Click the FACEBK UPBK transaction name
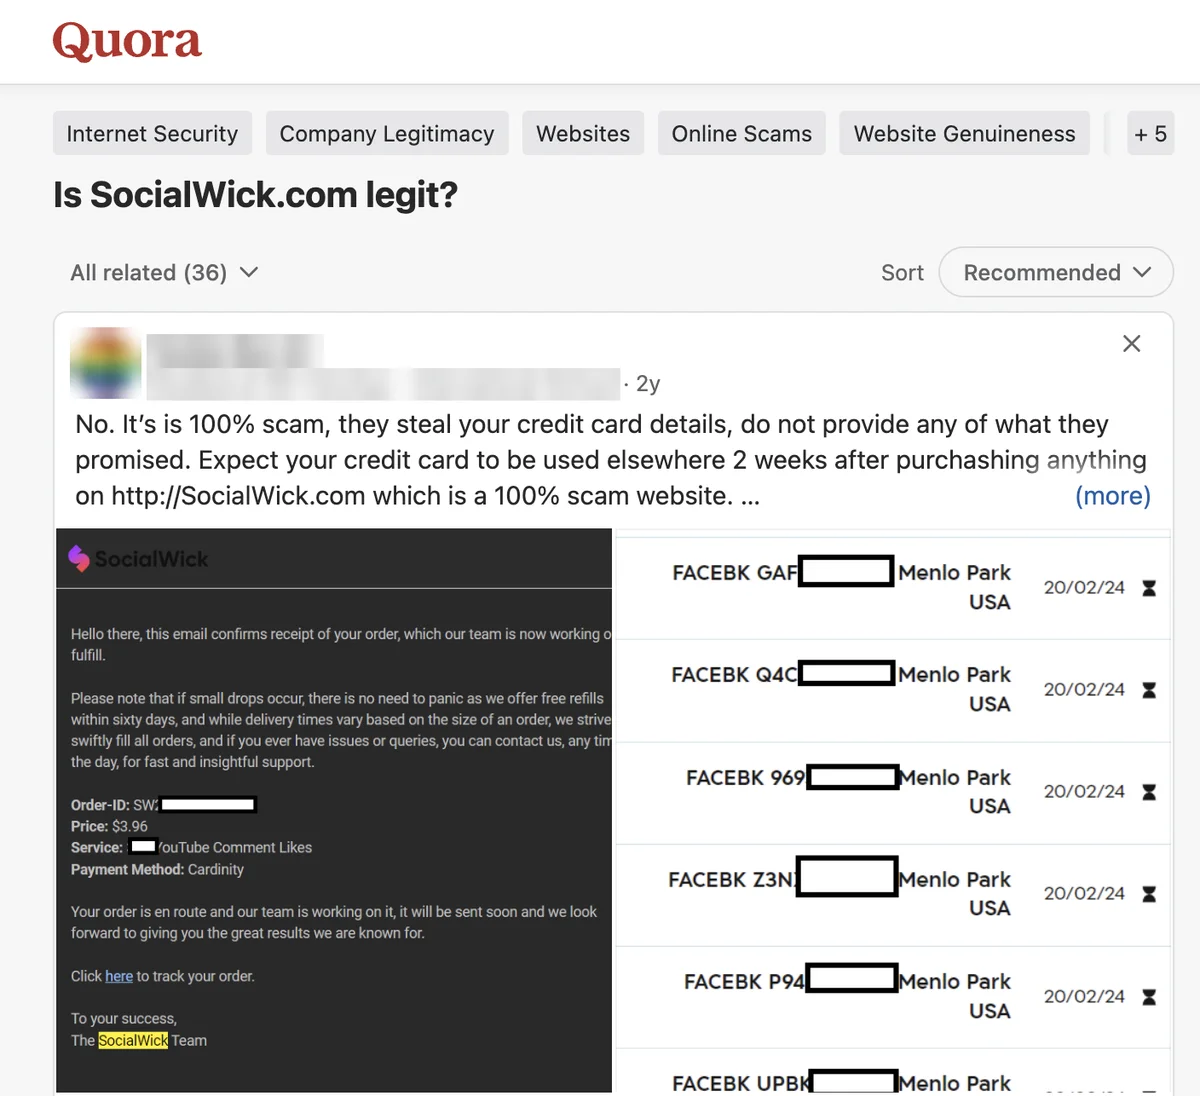The width and height of the screenshot is (1200, 1096). 741,1084
